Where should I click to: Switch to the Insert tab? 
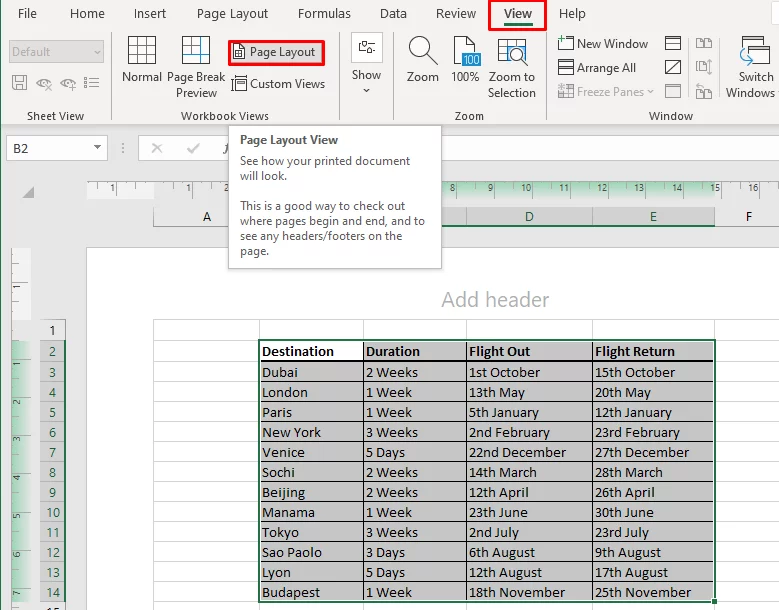(x=150, y=14)
